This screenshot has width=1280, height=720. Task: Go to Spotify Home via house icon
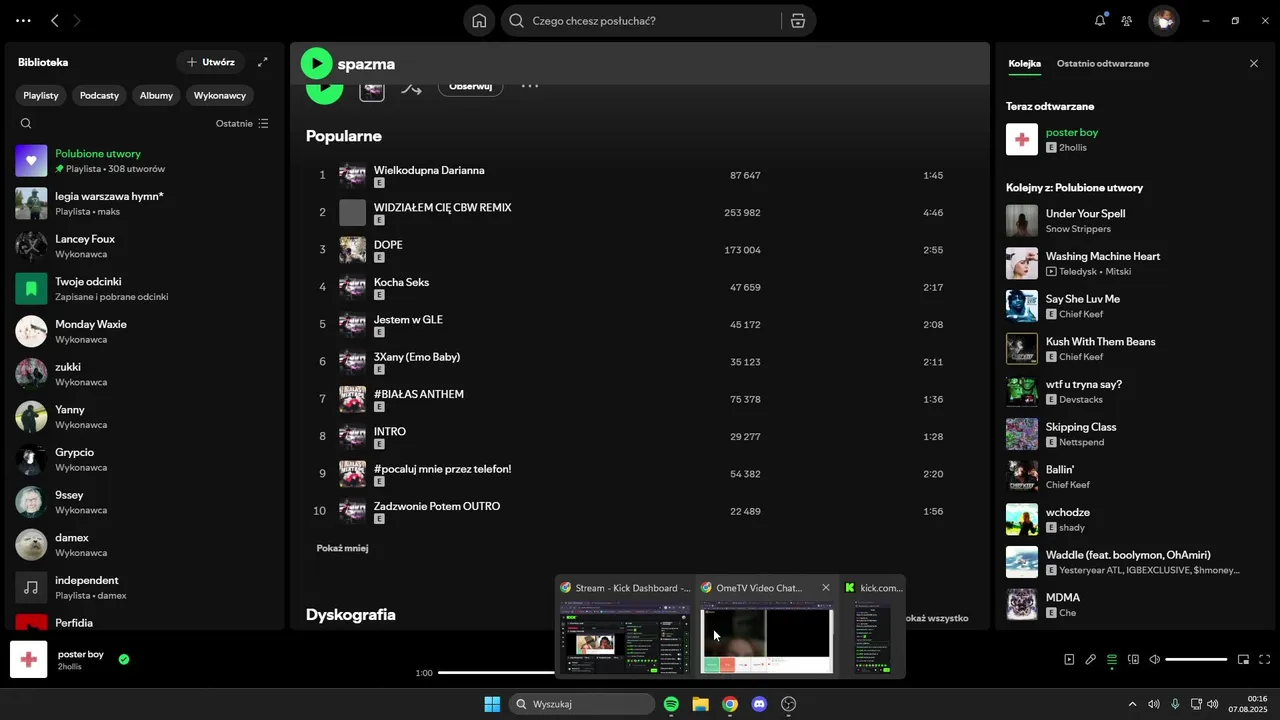pos(480,20)
